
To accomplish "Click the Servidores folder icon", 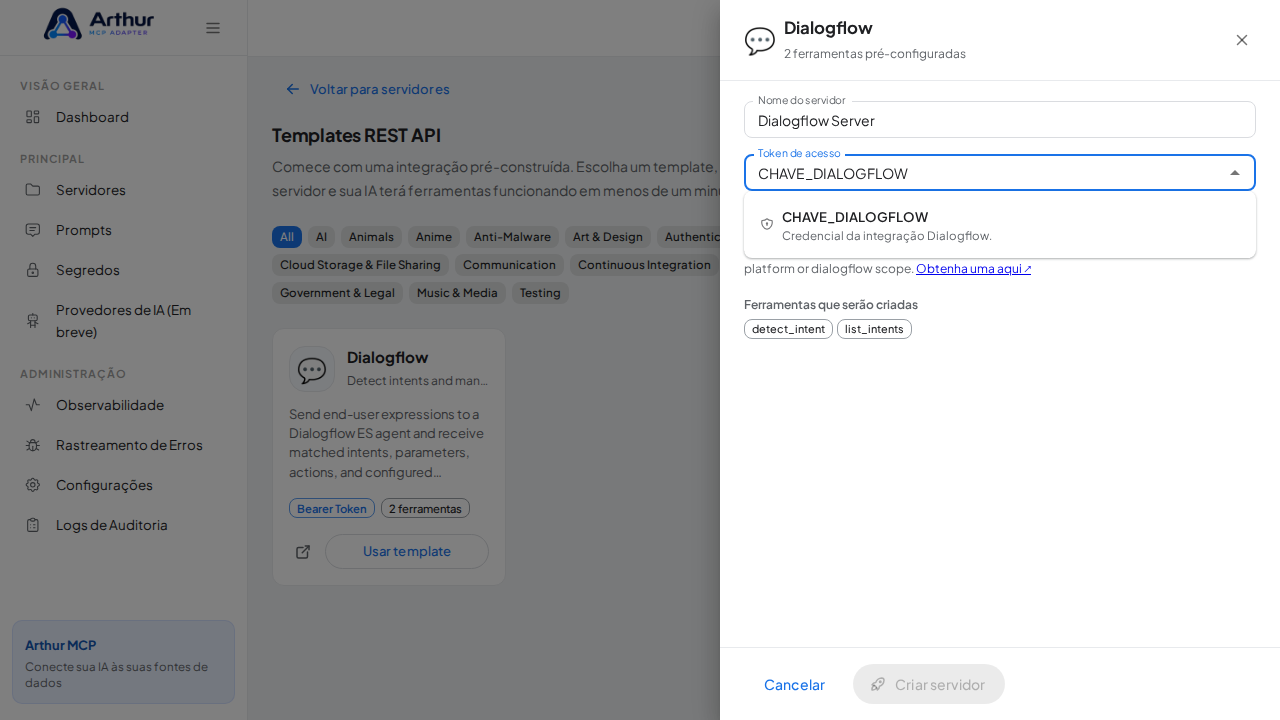I will pos(33,190).
